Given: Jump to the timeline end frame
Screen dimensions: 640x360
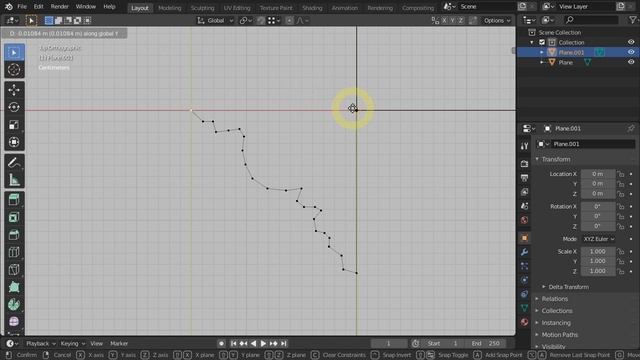Looking at the screenshot, I should point(284,344).
